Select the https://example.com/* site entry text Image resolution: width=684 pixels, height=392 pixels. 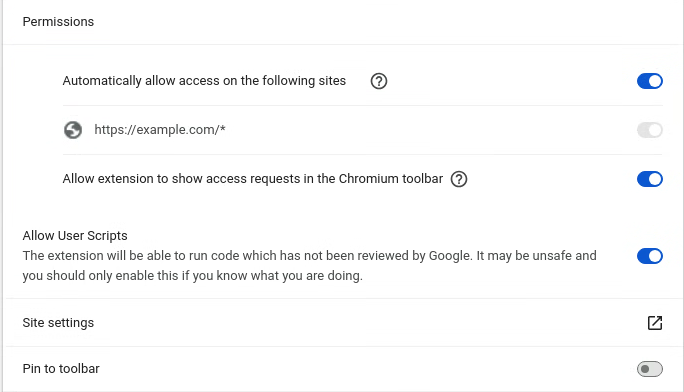[x=160, y=130]
